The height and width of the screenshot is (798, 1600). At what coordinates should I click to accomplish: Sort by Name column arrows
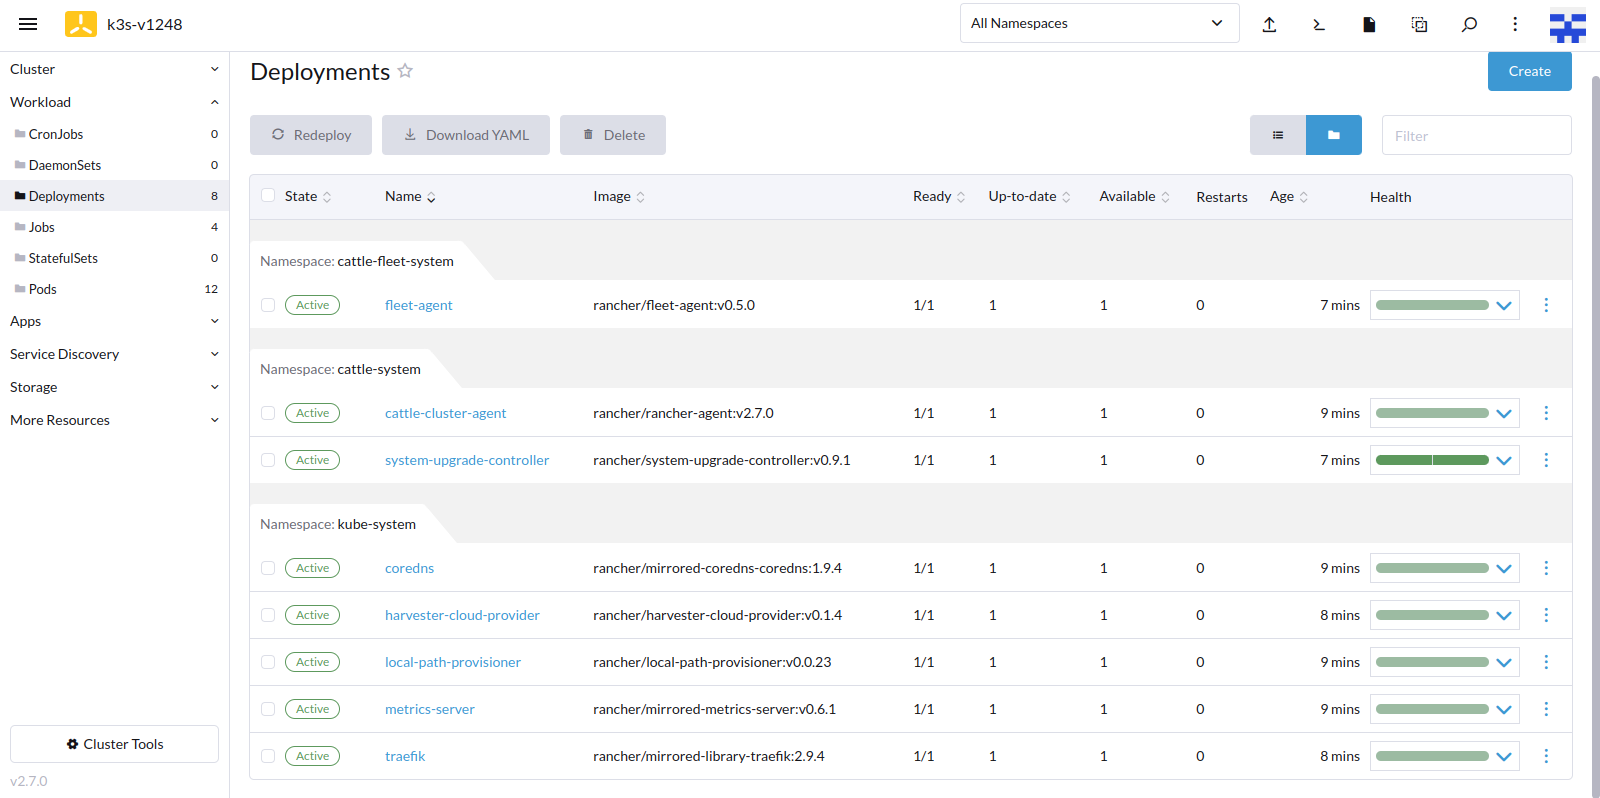431,197
